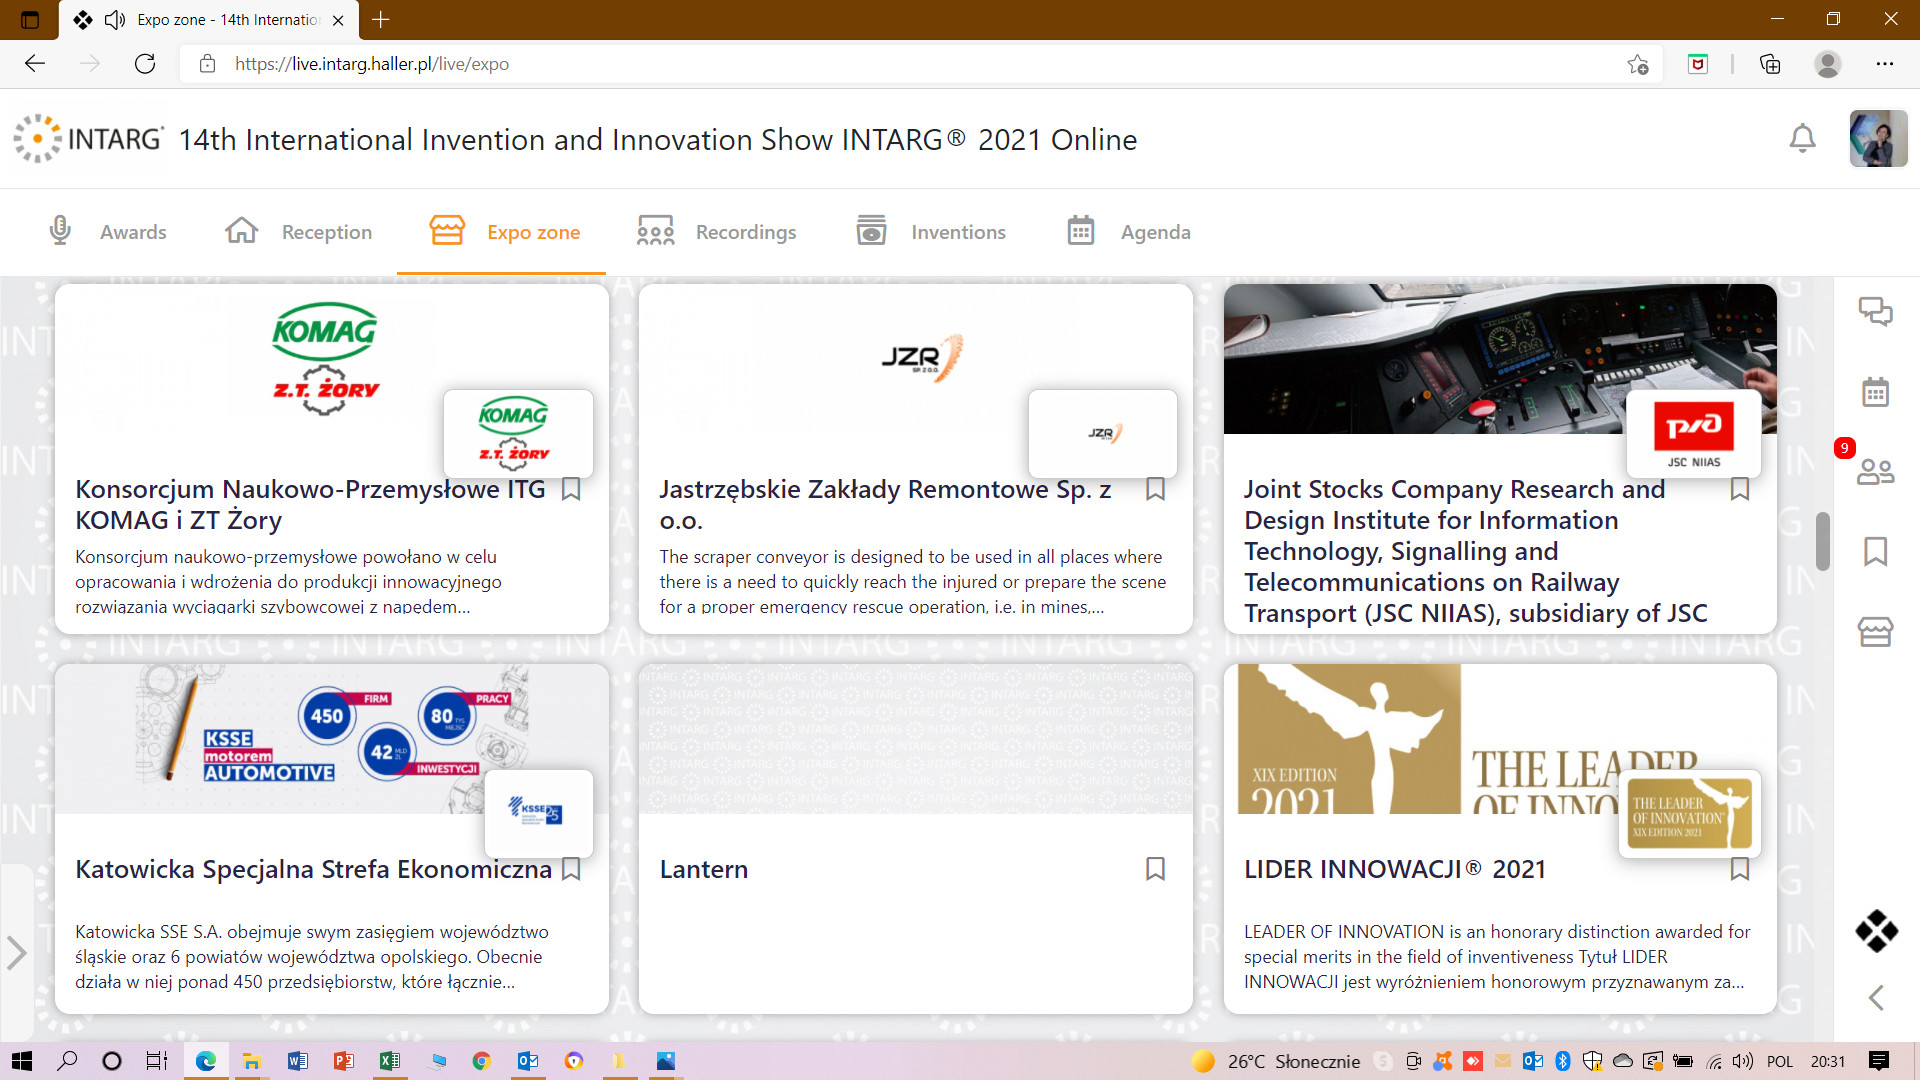Viewport: 1920px width, 1080px height.
Task: Open the calendar icon in right sidebar
Action: click(1875, 391)
